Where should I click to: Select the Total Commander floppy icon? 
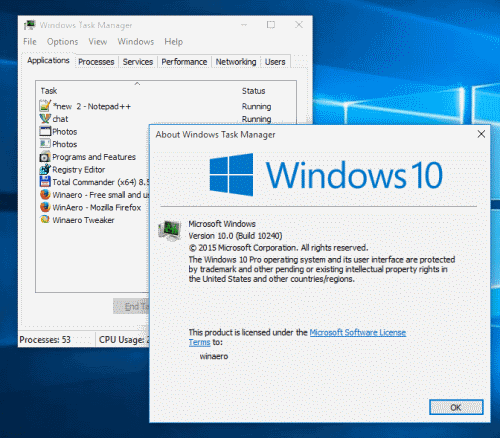45,182
